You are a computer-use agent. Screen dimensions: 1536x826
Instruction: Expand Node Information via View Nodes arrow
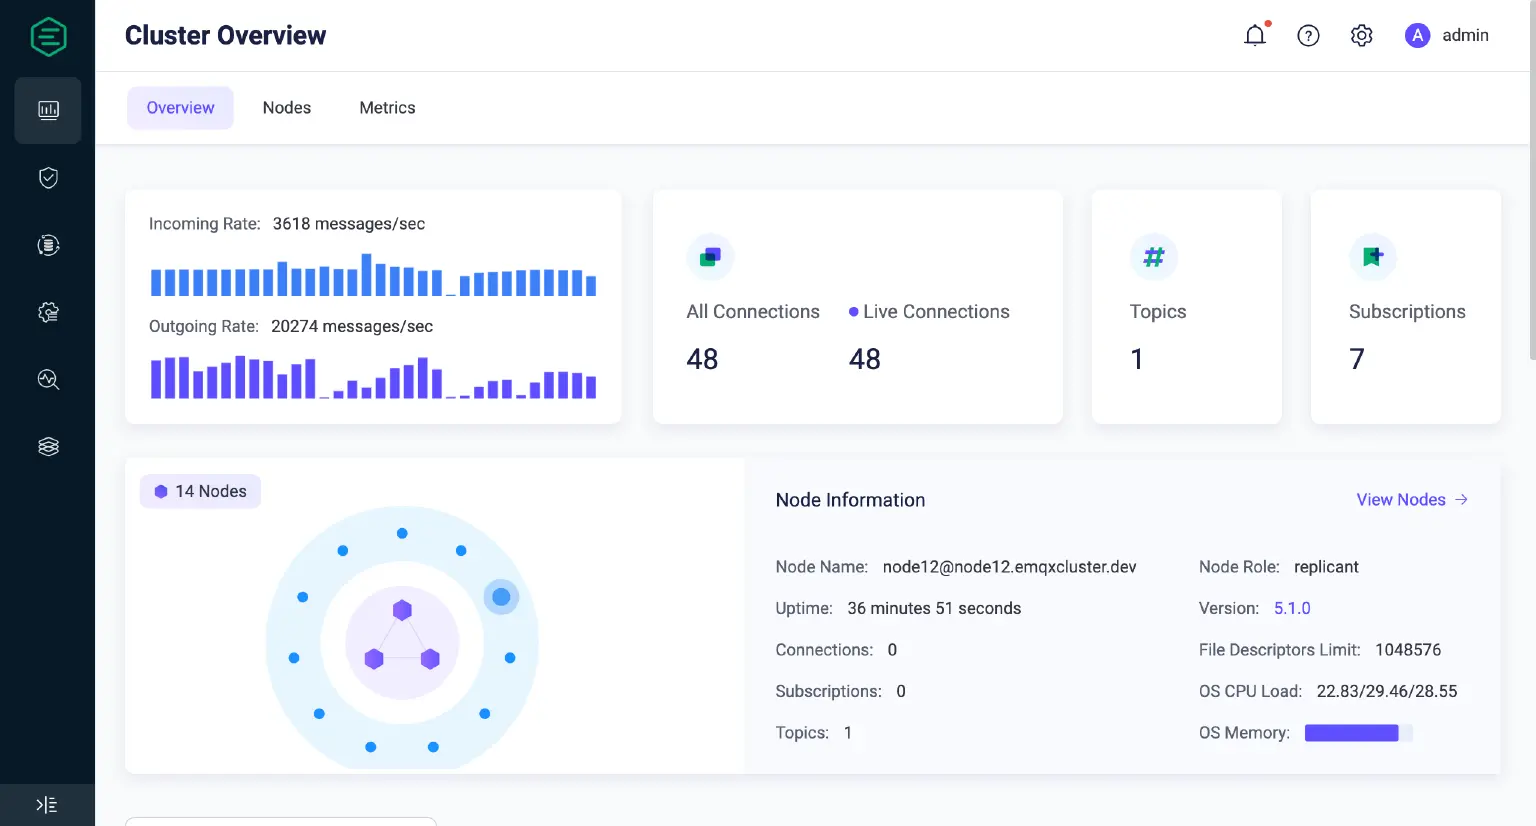click(x=1461, y=499)
